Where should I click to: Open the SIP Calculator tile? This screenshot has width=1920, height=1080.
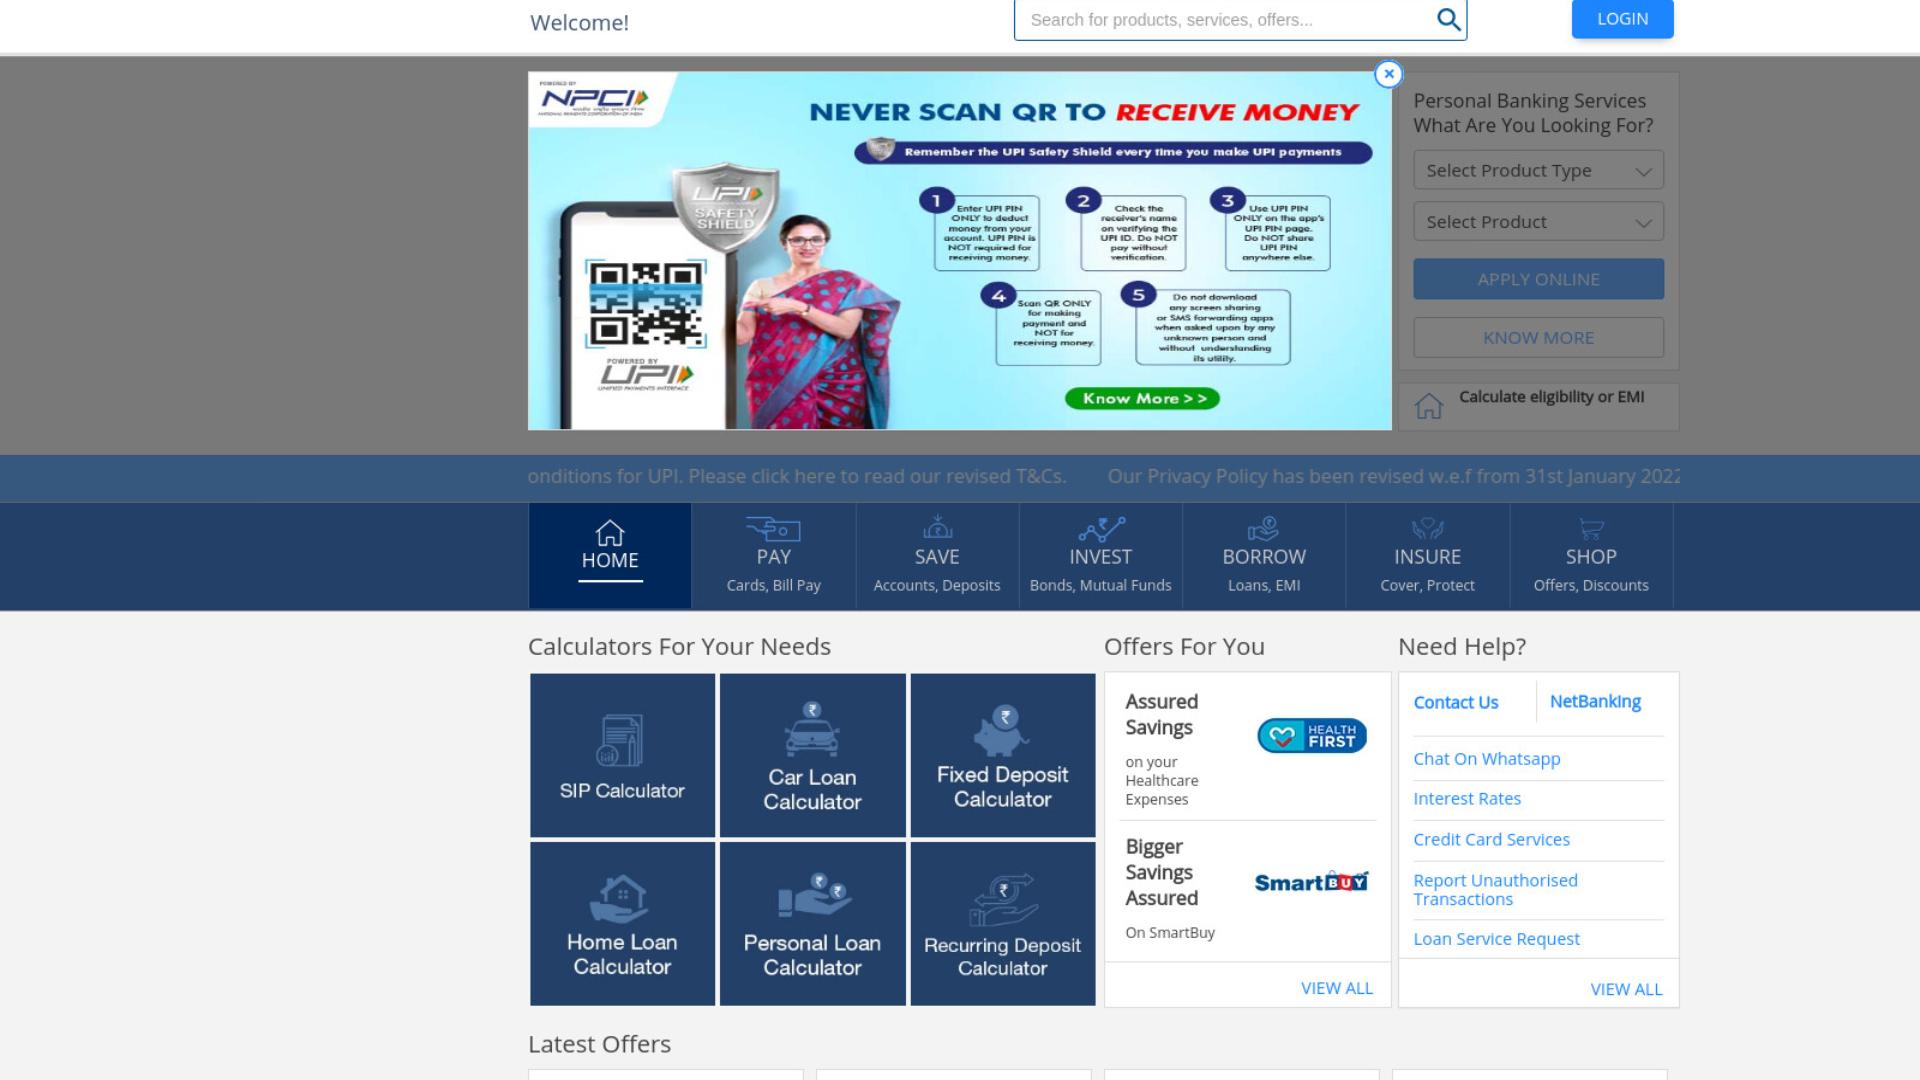click(622, 755)
